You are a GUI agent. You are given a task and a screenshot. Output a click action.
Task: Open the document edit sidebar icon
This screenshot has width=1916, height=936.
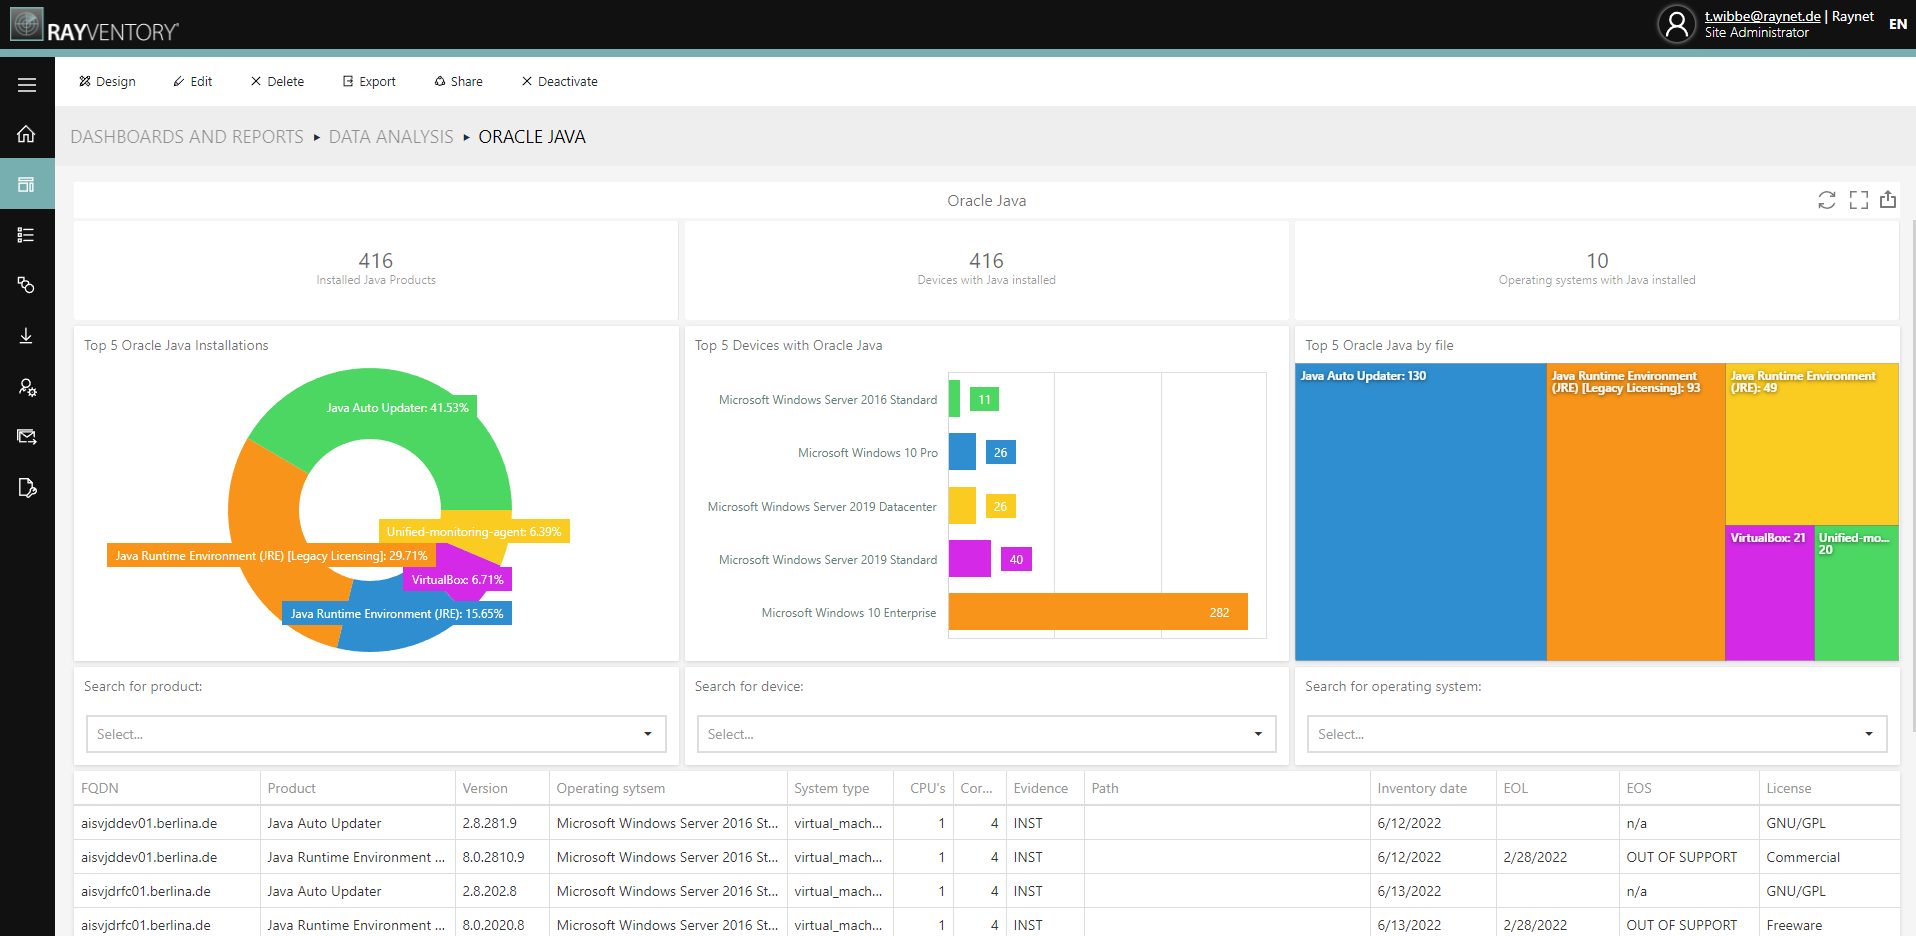pyautogui.click(x=27, y=488)
